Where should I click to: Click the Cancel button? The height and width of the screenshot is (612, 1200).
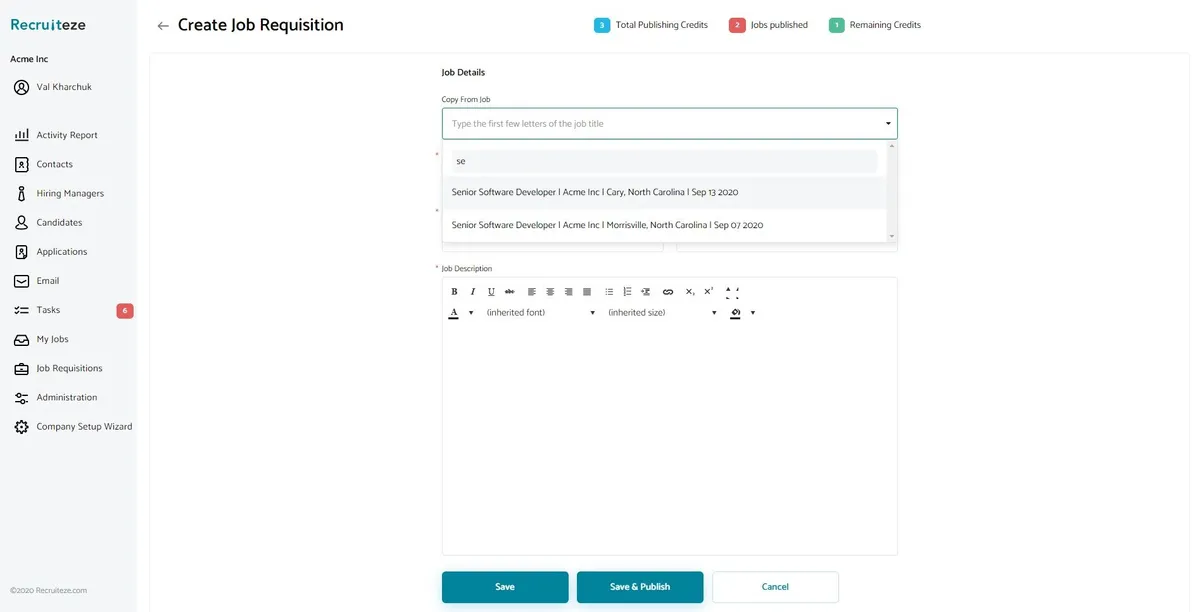pyautogui.click(x=775, y=587)
